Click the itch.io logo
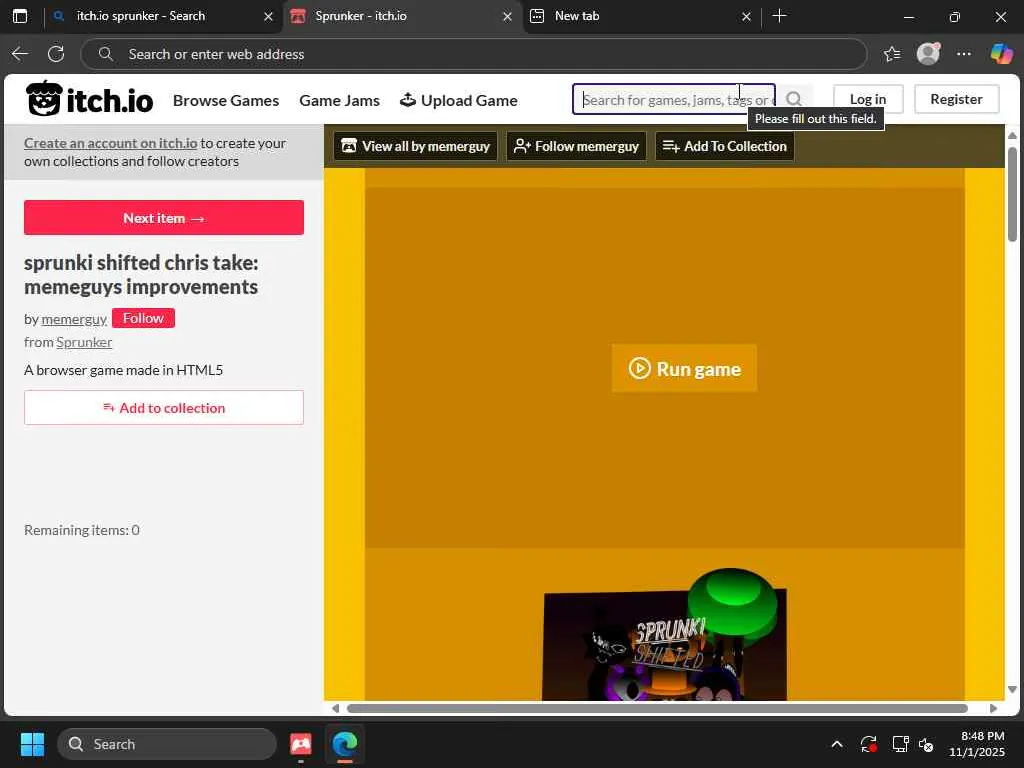This screenshot has height=768, width=1024. tap(89, 100)
